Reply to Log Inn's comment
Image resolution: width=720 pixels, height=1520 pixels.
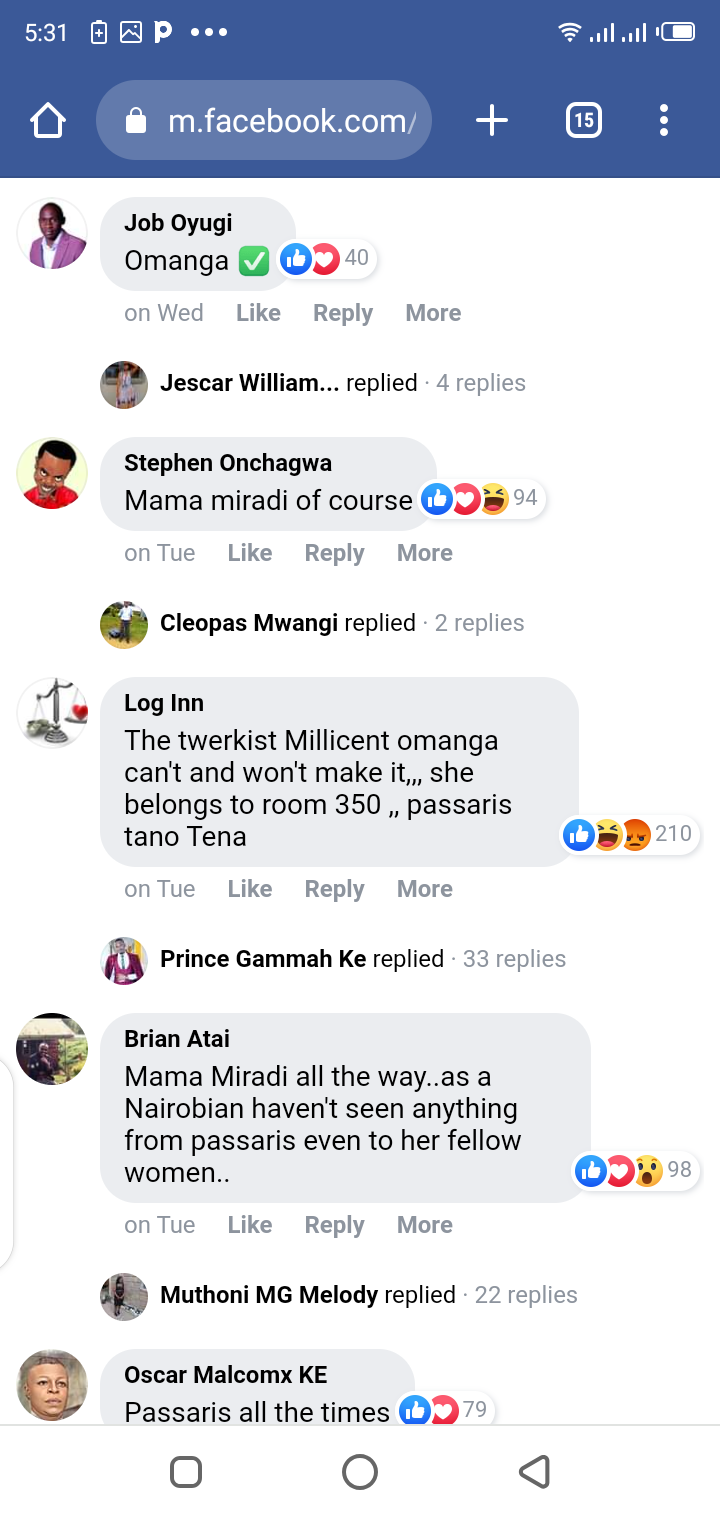[x=334, y=889]
